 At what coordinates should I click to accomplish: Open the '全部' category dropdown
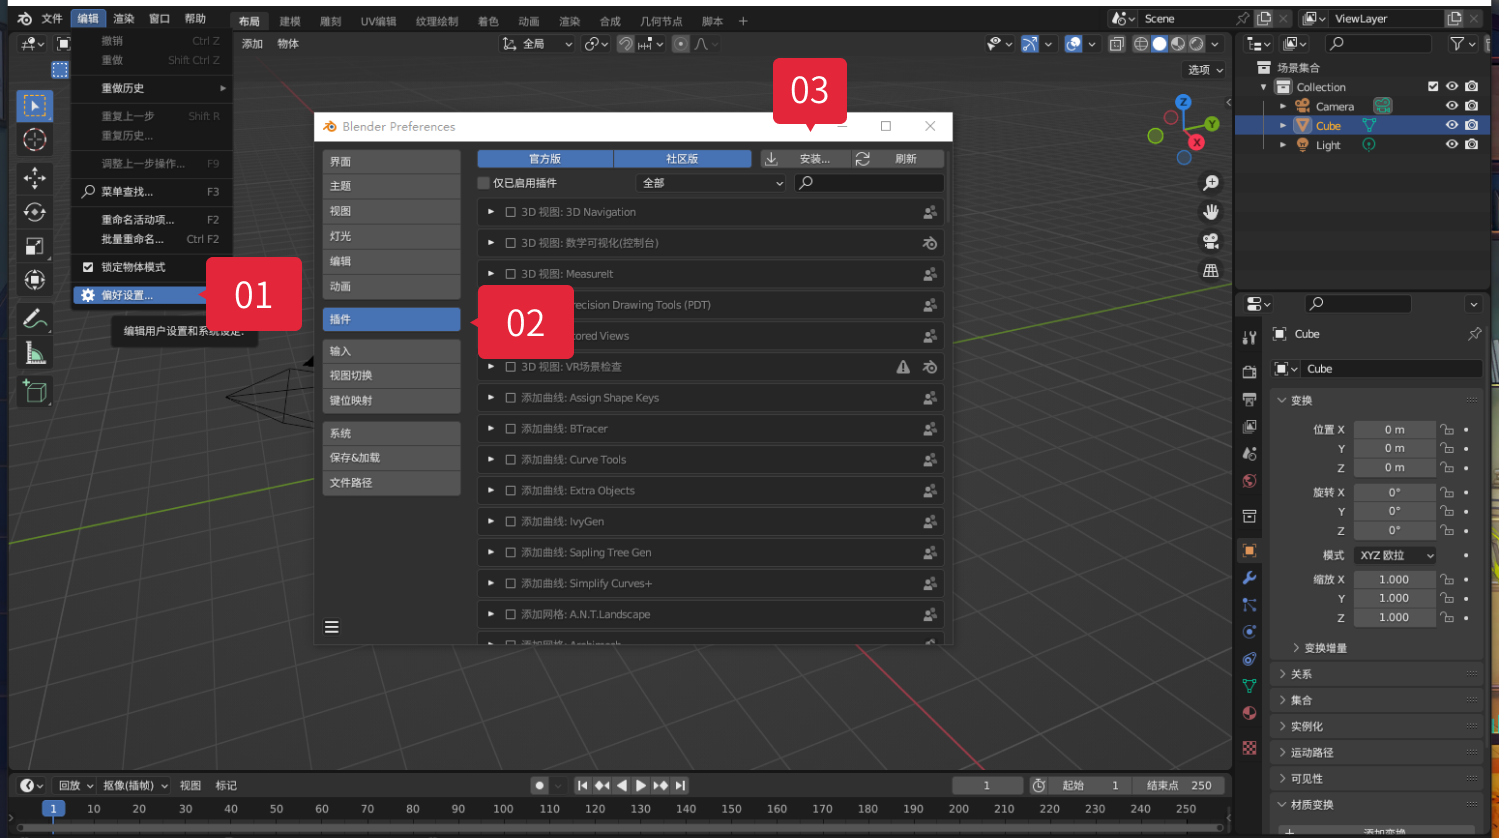710,183
